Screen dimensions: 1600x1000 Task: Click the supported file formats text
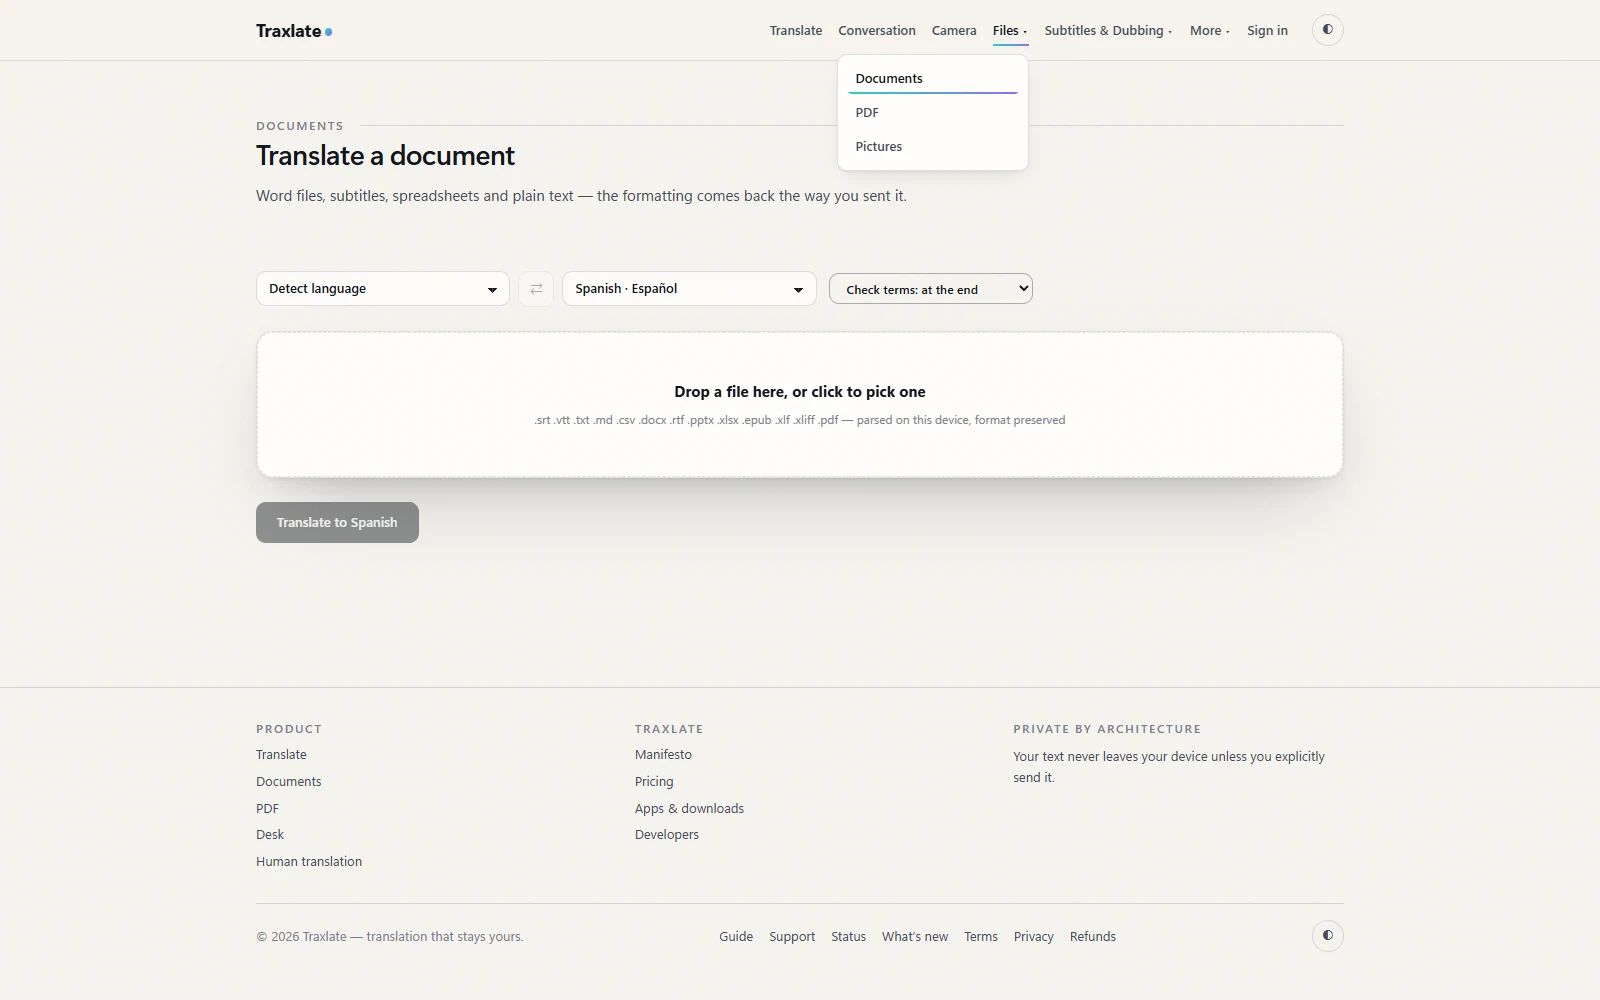[800, 420]
